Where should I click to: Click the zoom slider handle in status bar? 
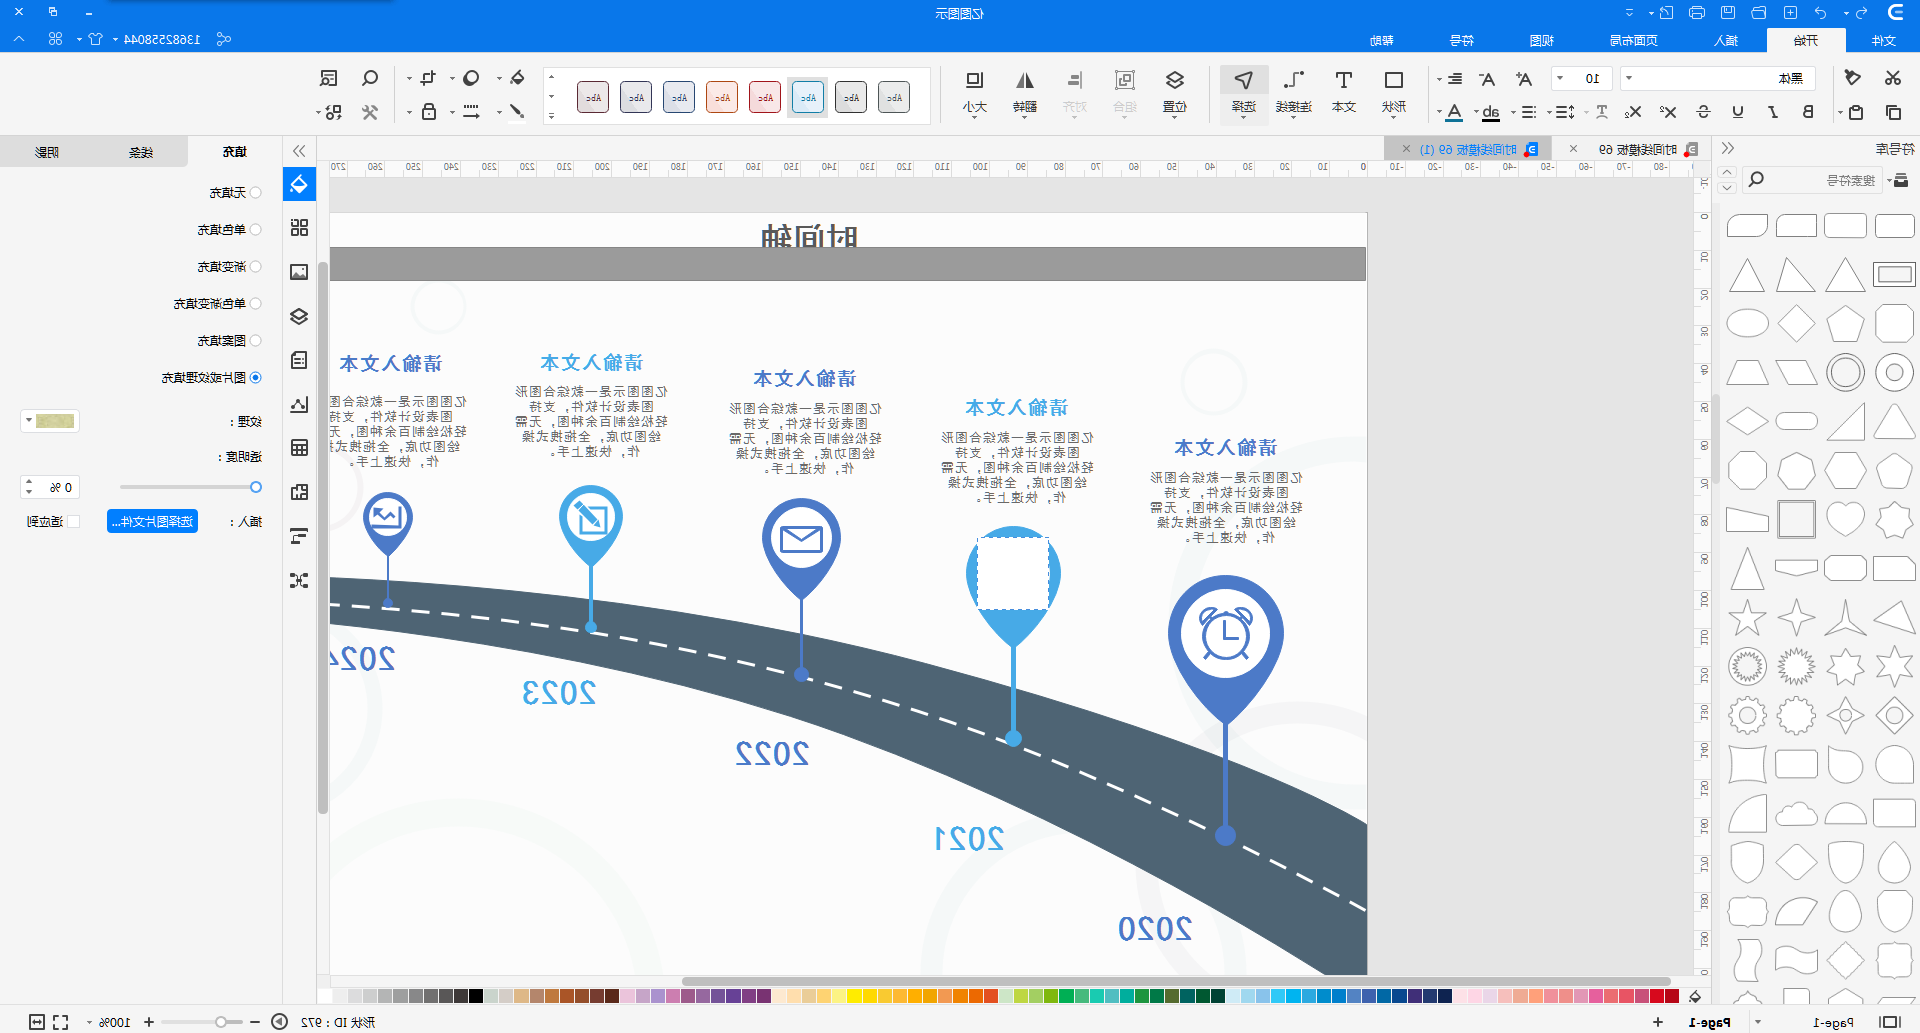point(221,1022)
